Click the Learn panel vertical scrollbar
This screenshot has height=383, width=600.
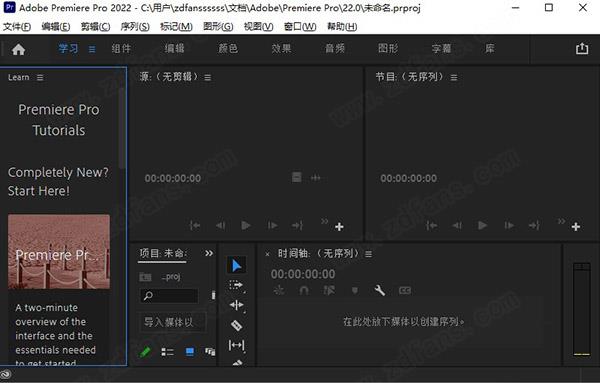(x=122, y=128)
